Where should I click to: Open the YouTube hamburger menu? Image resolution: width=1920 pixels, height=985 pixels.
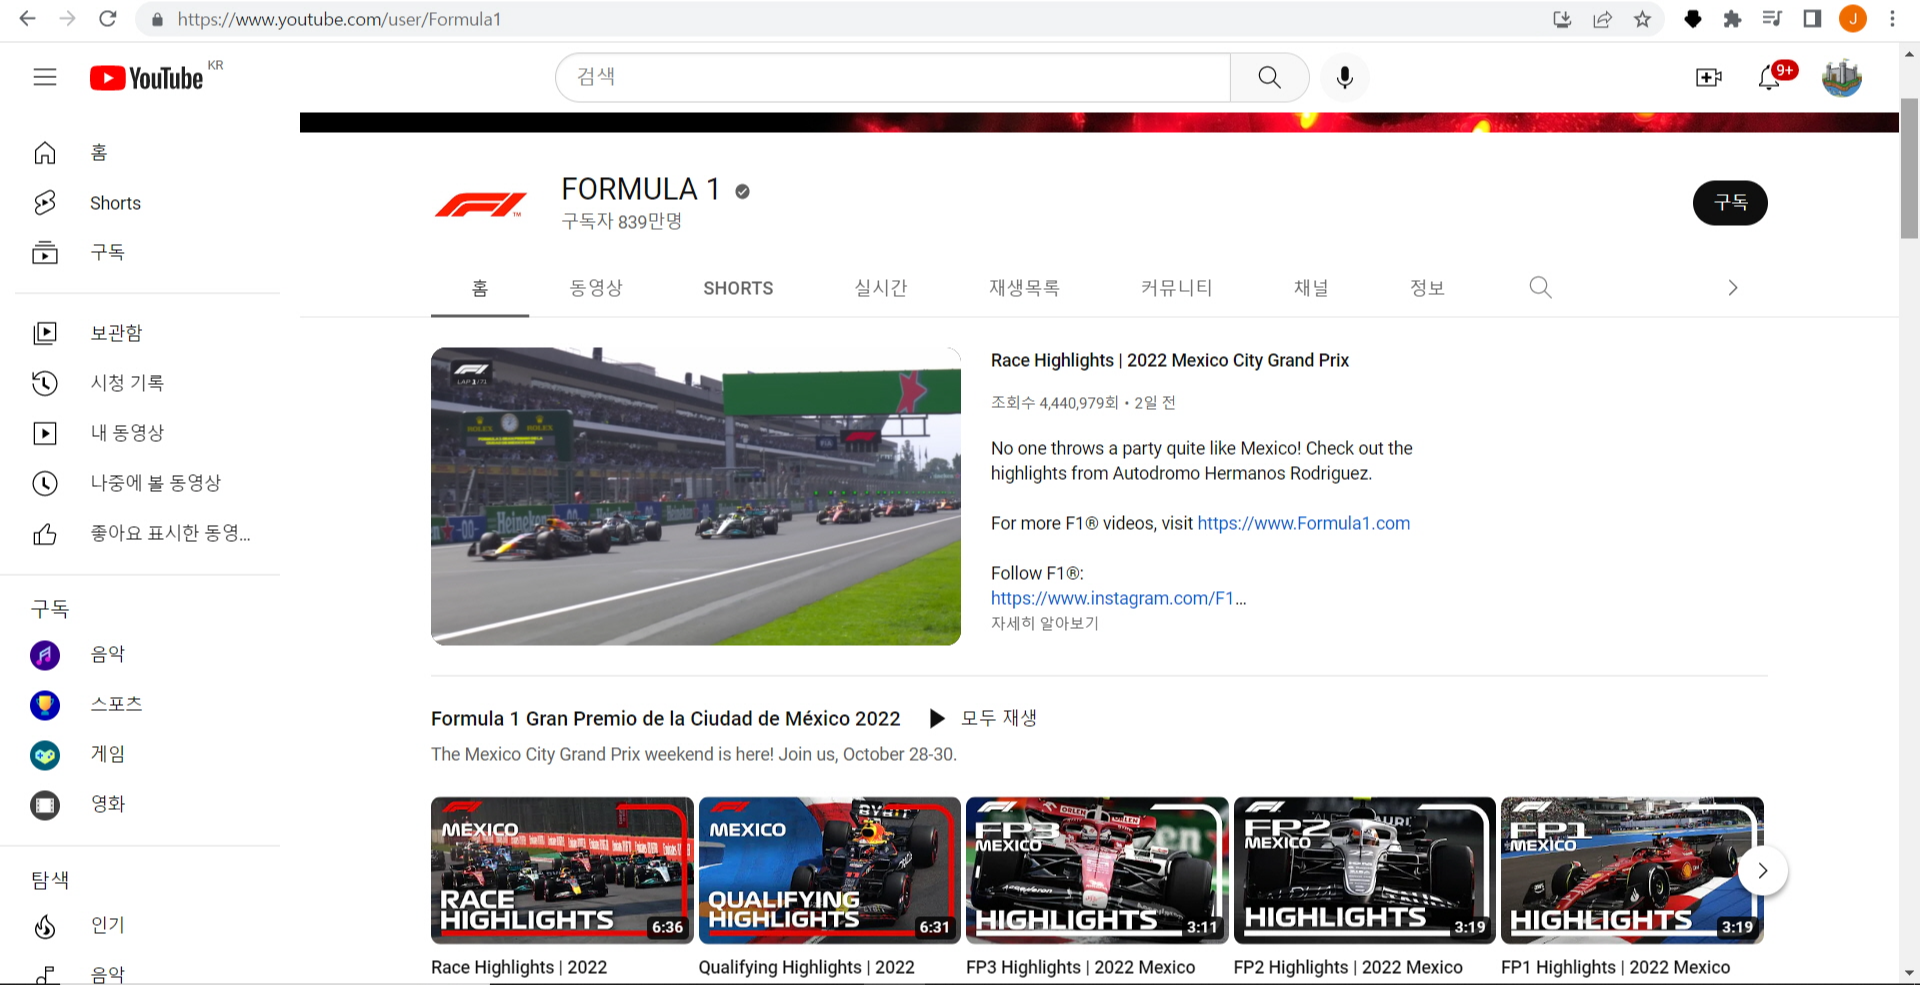(44, 77)
